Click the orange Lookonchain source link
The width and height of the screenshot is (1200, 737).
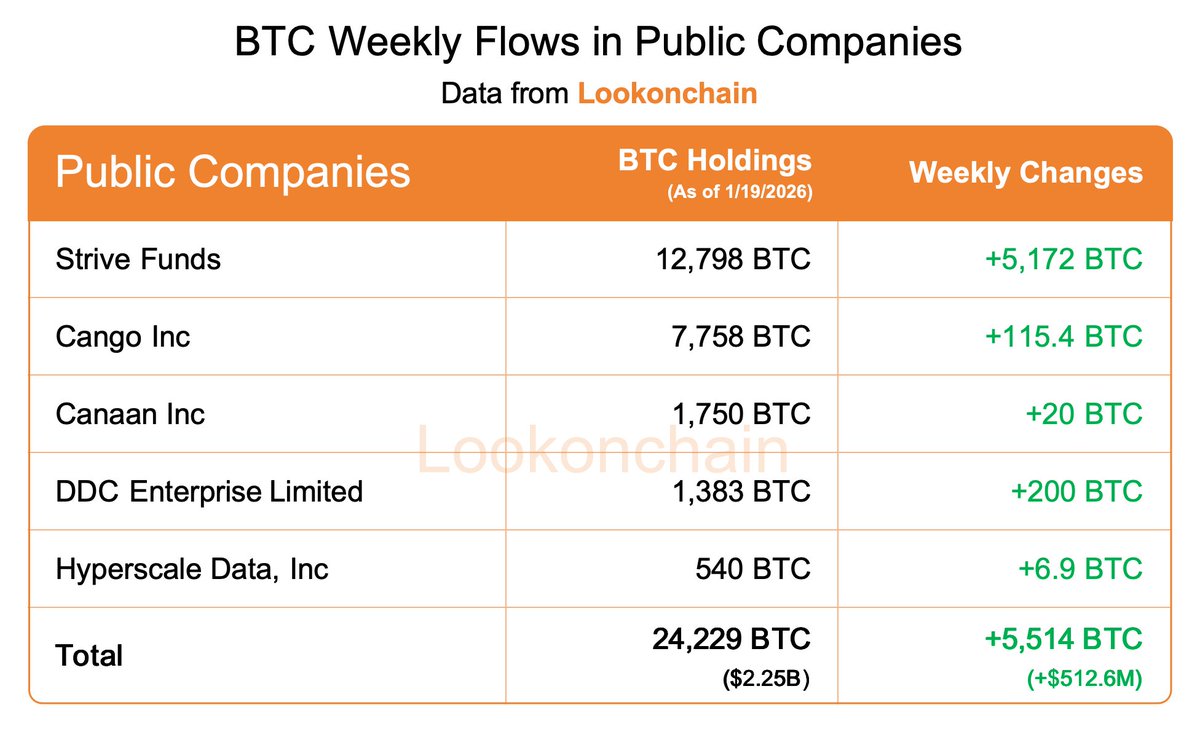point(667,94)
